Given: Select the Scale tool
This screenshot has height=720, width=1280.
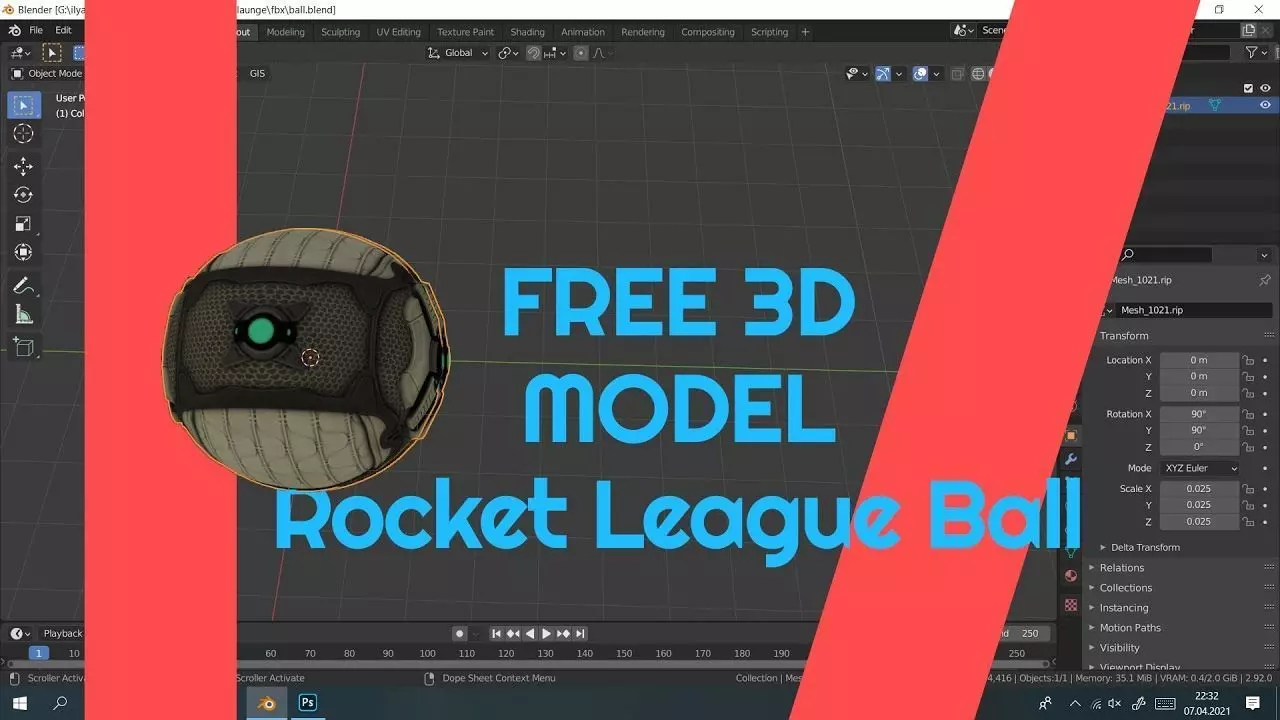Looking at the screenshot, I should (x=24, y=224).
